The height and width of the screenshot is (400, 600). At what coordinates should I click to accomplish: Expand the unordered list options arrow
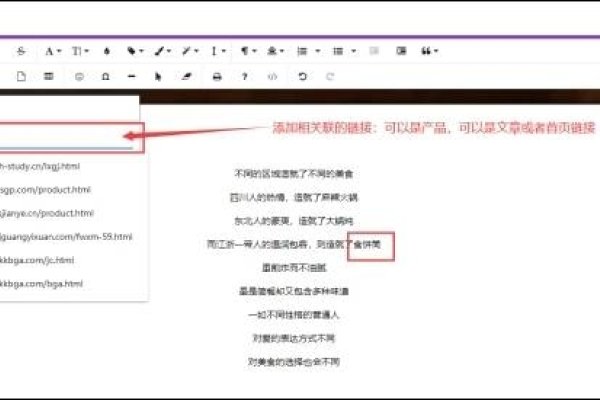[x=354, y=51]
